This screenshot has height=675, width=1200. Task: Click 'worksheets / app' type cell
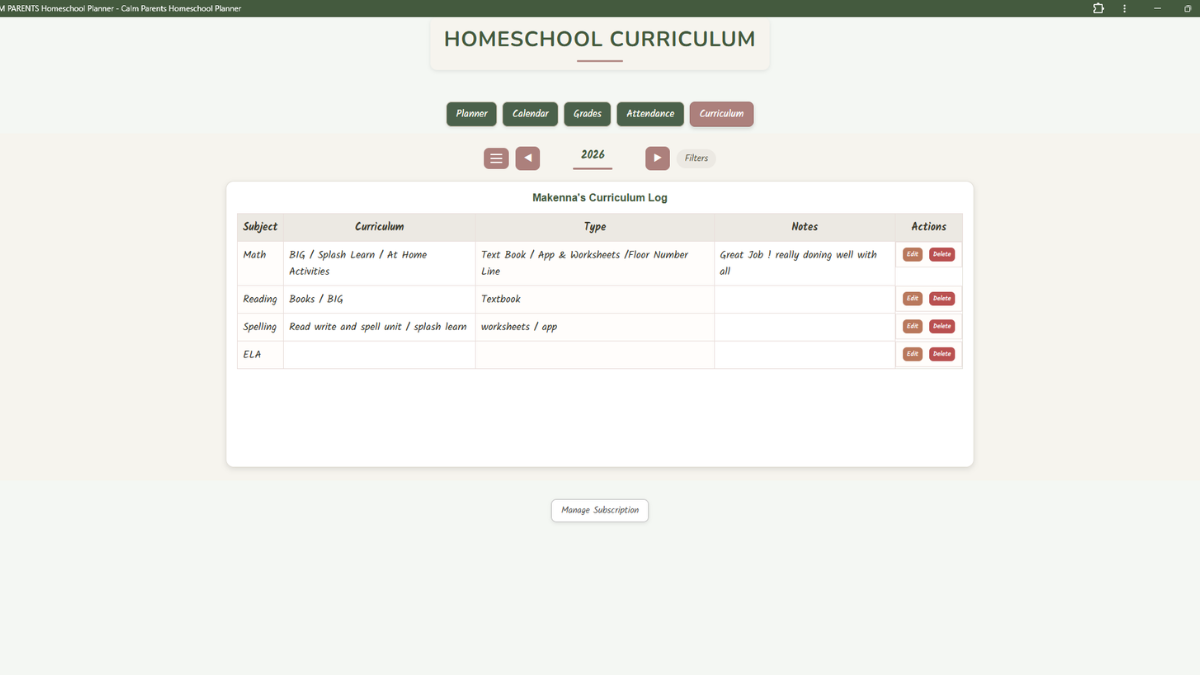pyautogui.click(x=595, y=327)
